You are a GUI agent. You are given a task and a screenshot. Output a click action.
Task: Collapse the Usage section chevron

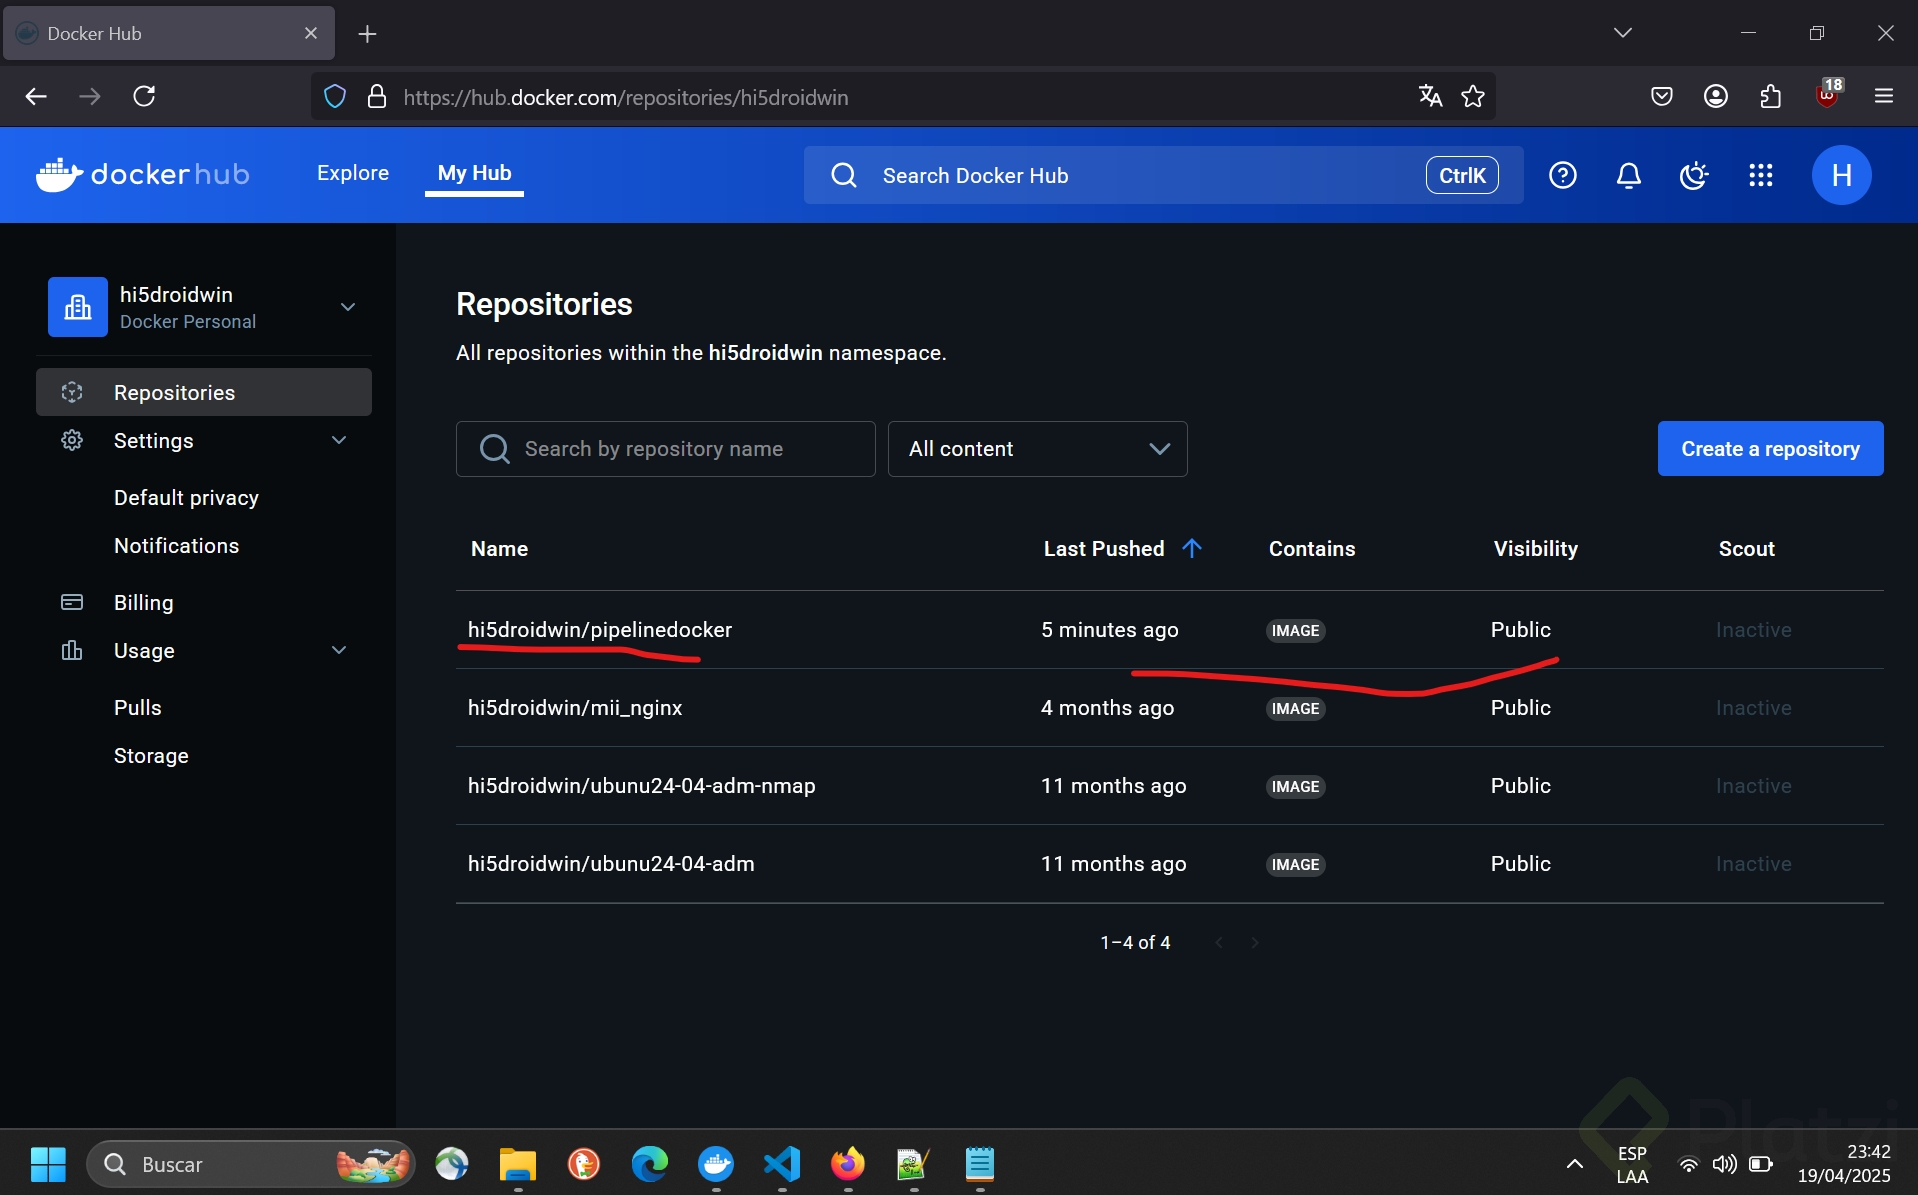coord(339,650)
